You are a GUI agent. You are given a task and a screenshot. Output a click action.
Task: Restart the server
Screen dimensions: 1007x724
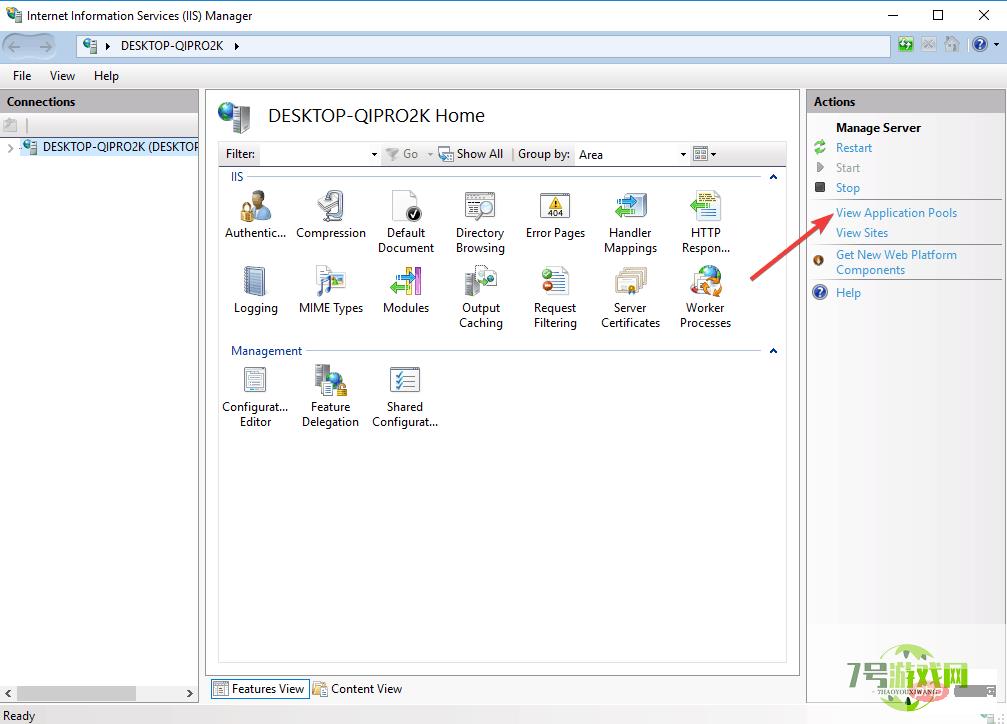(x=854, y=148)
